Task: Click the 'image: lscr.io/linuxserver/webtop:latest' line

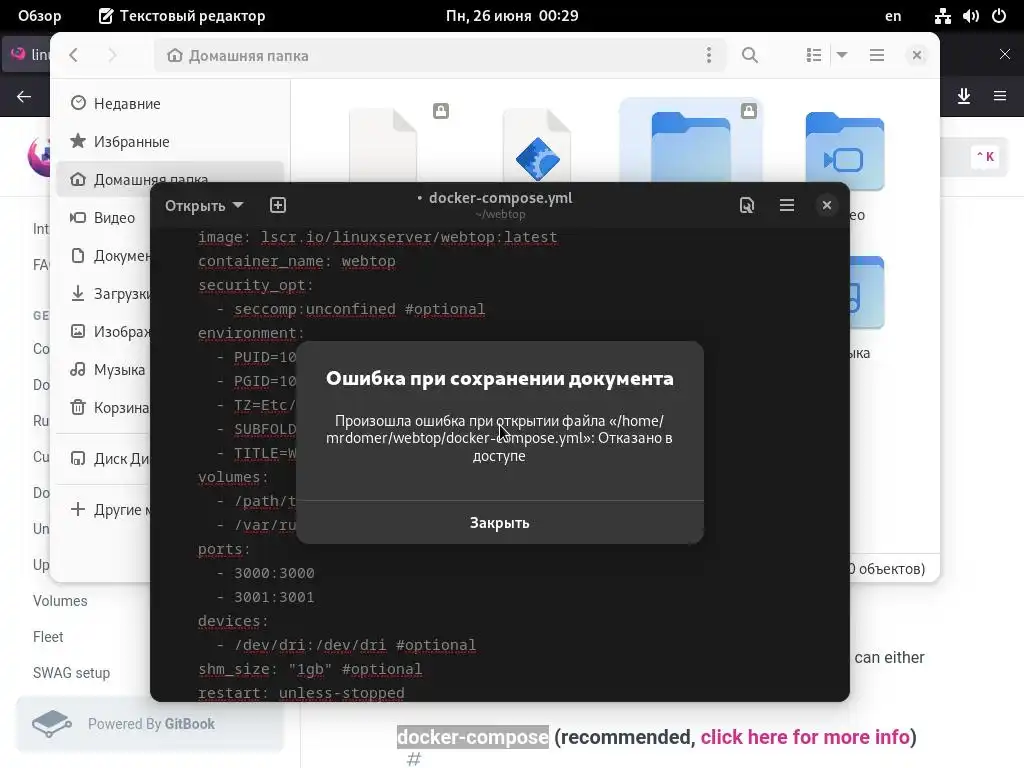Action: (377, 237)
